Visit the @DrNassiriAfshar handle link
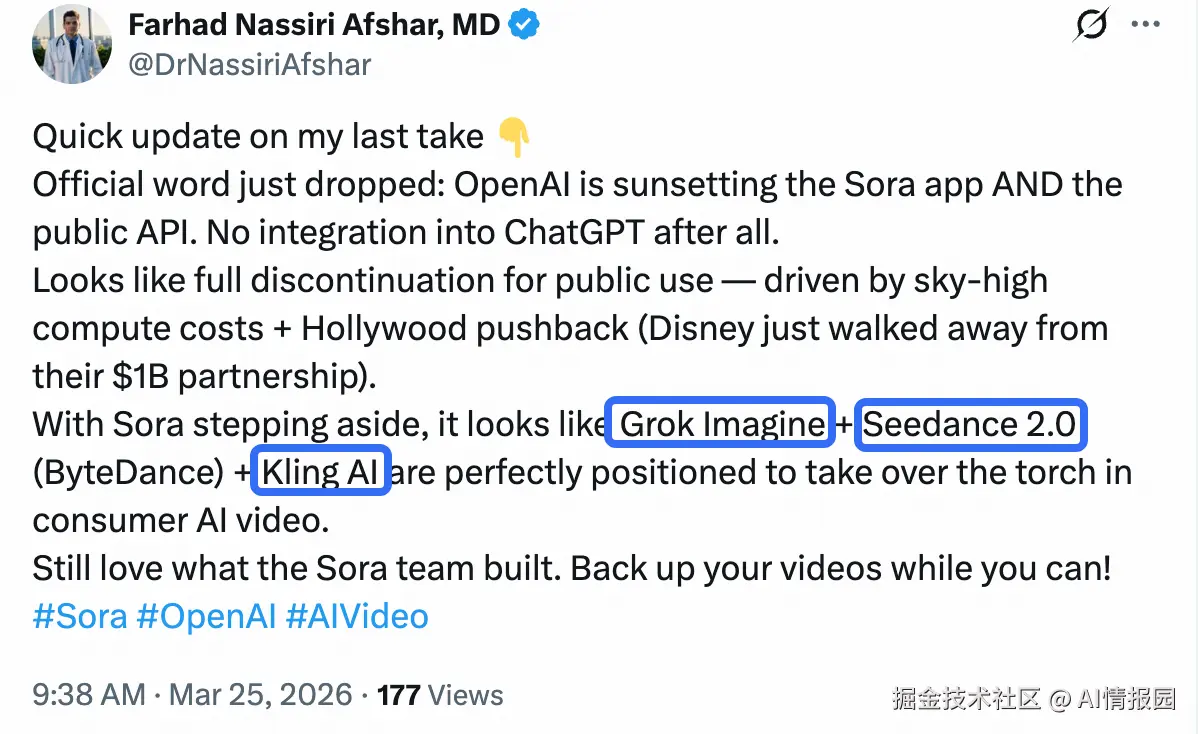This screenshot has height=734, width=1198. click(250, 65)
